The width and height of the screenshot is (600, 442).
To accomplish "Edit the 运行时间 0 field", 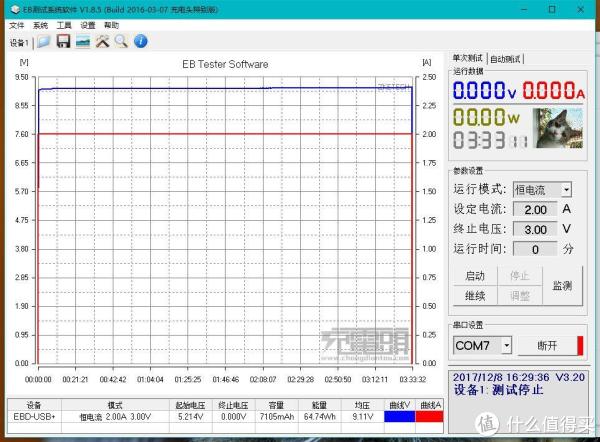I will coord(535,249).
